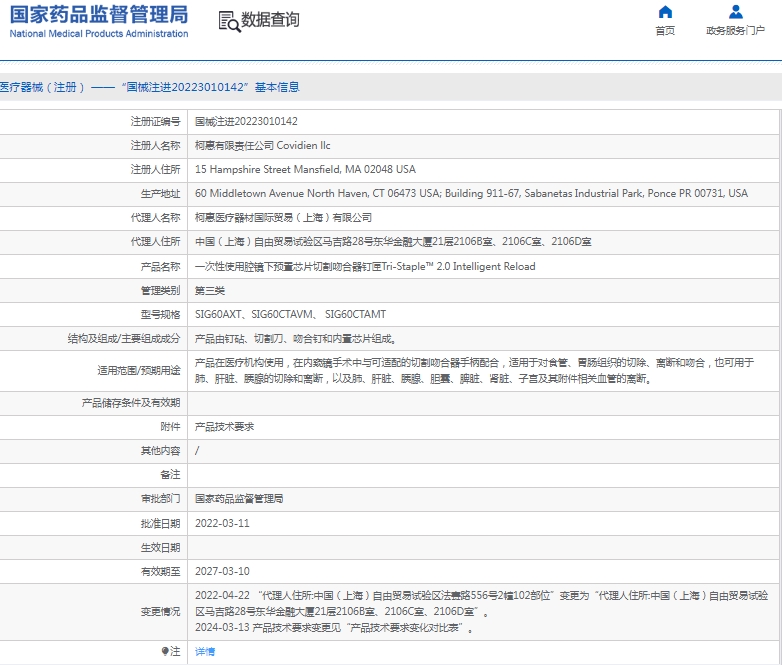Select approval date 2022-03-11
The width and height of the screenshot is (782, 665).
pos(222,523)
